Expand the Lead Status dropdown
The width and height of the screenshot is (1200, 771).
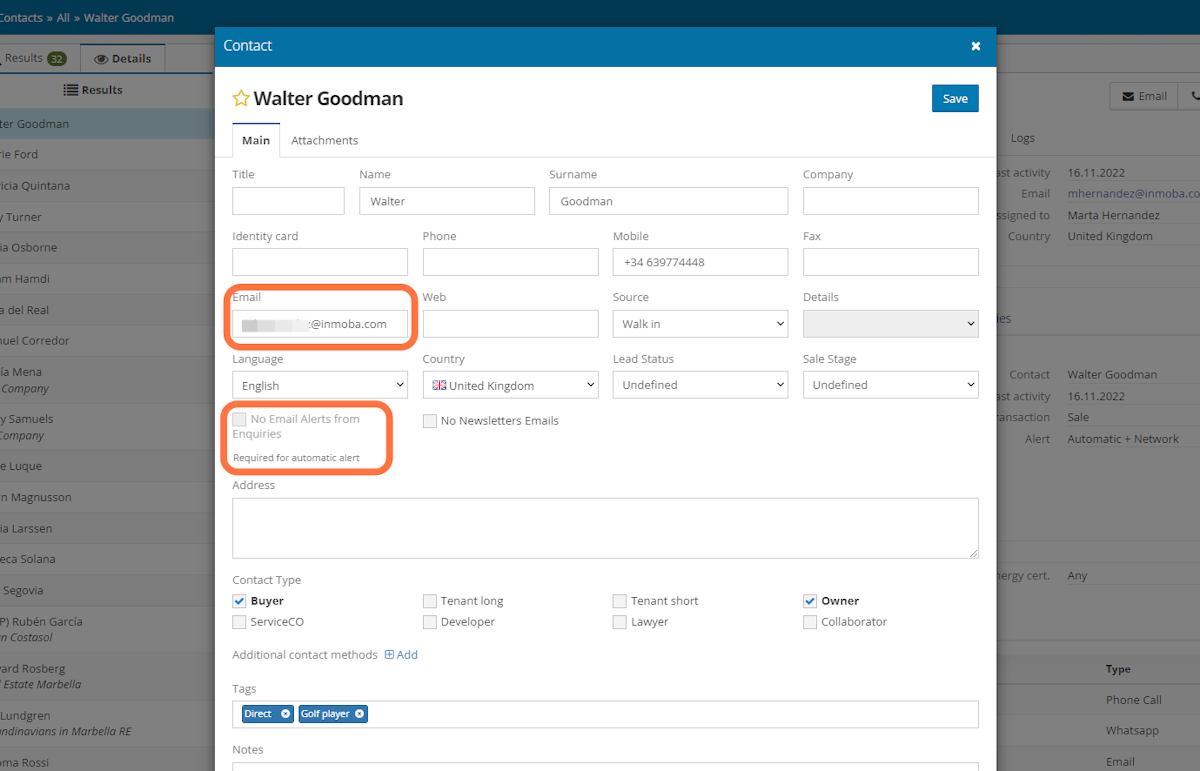point(699,384)
